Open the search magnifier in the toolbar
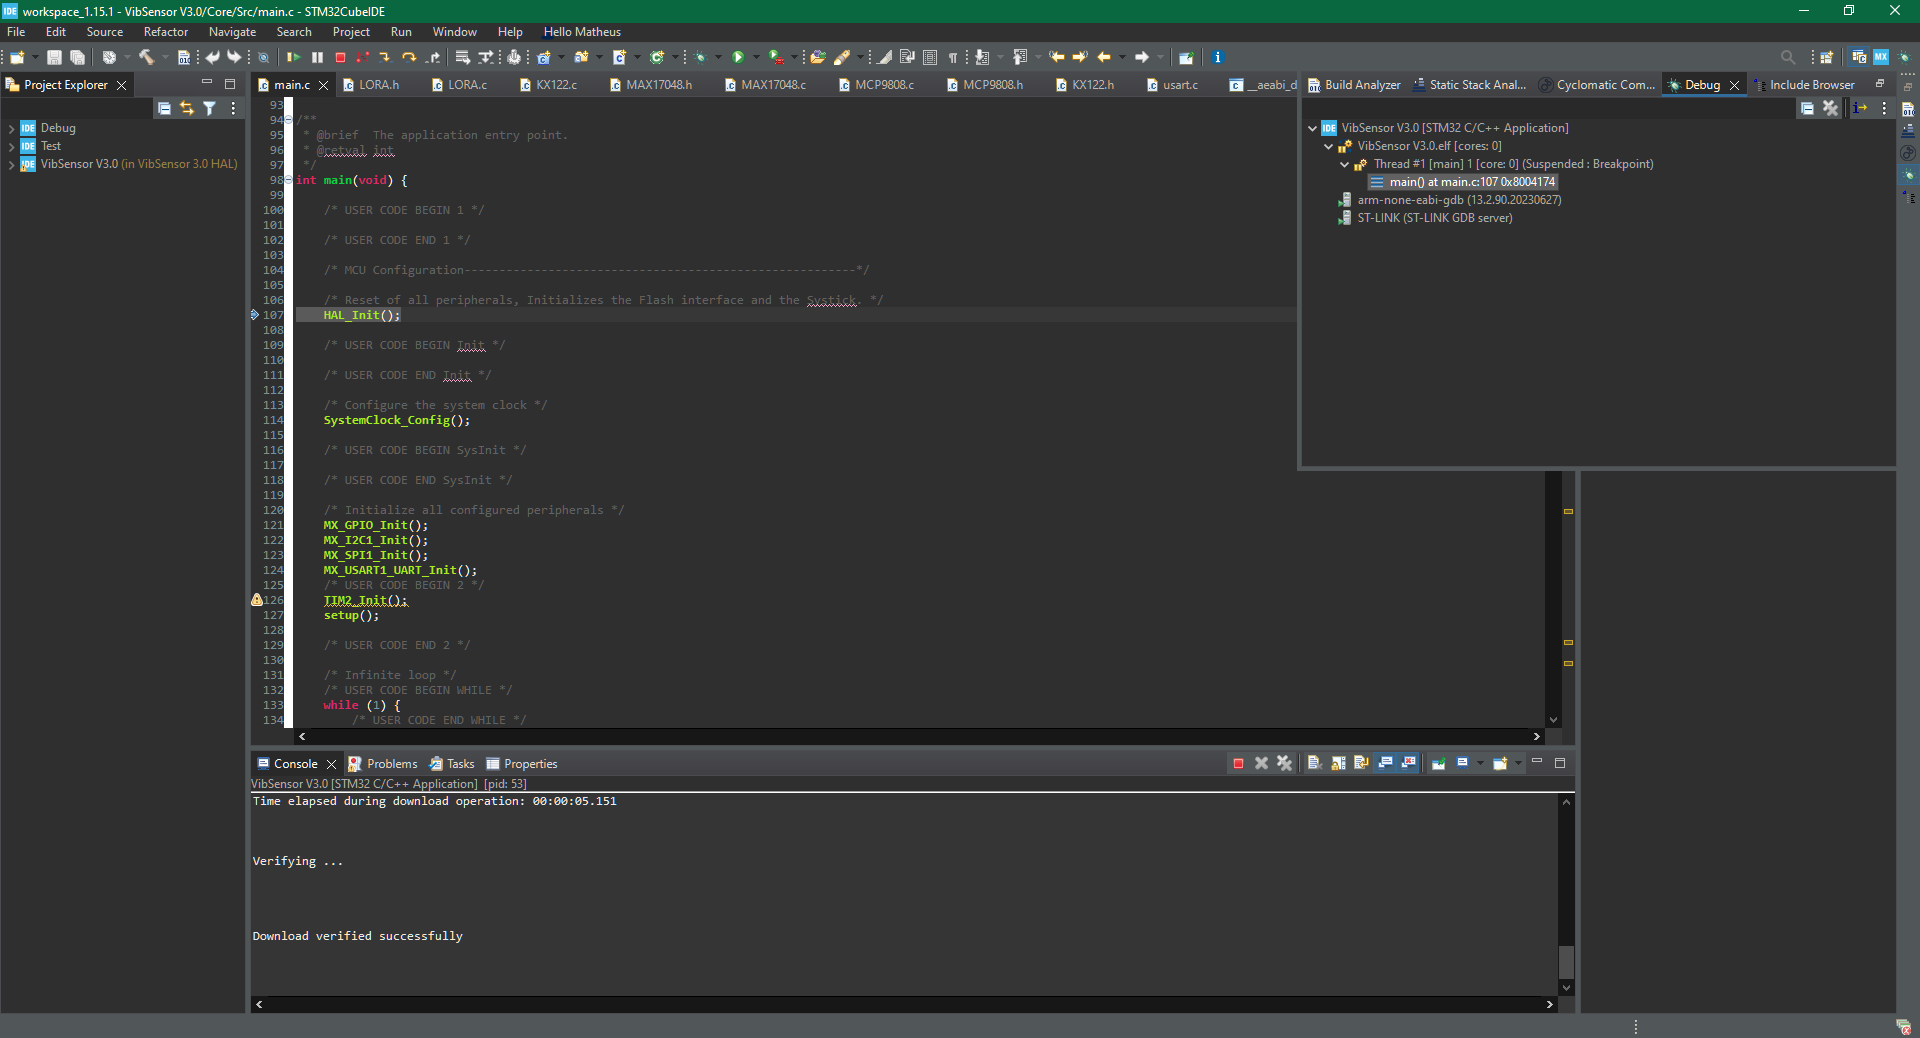This screenshot has width=1920, height=1038. pos(1788,58)
